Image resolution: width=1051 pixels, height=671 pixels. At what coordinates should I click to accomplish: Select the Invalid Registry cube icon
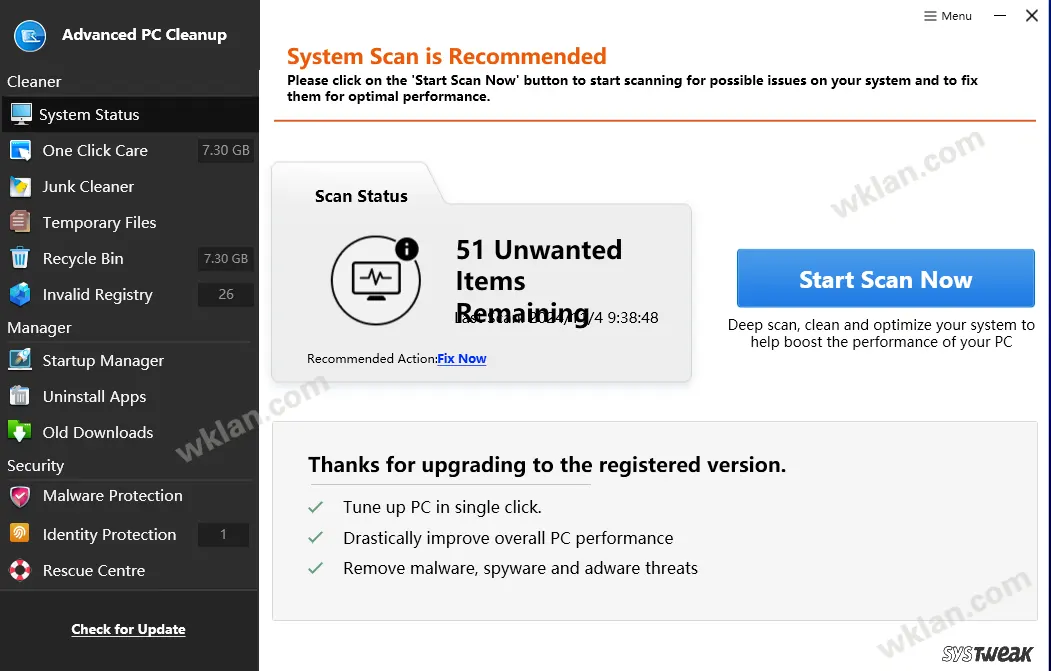(20, 294)
